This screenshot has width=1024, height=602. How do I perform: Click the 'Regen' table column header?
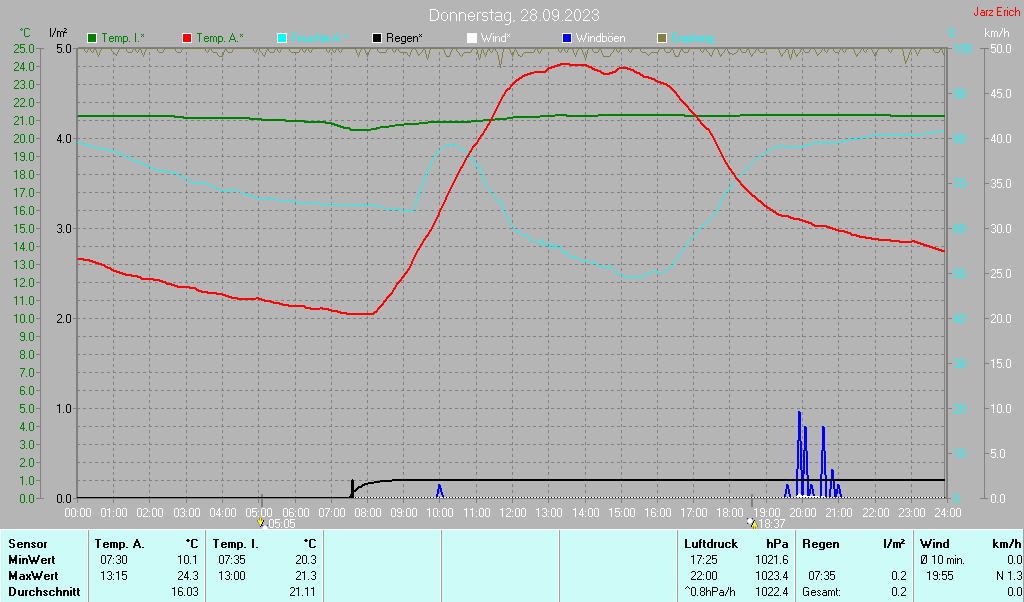[x=821, y=544]
